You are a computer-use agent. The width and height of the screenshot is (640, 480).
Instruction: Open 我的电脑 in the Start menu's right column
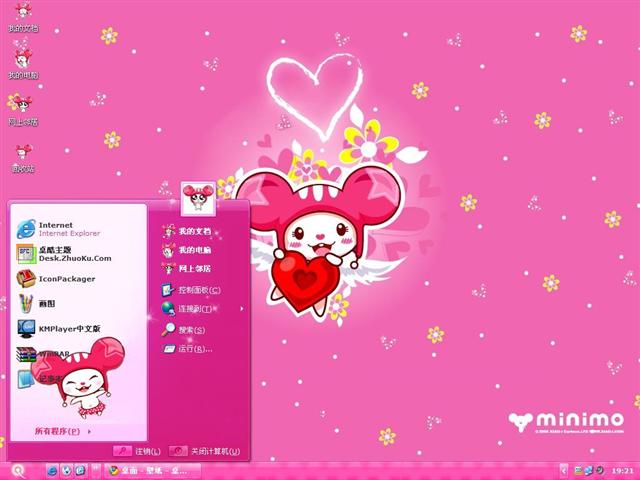187,250
